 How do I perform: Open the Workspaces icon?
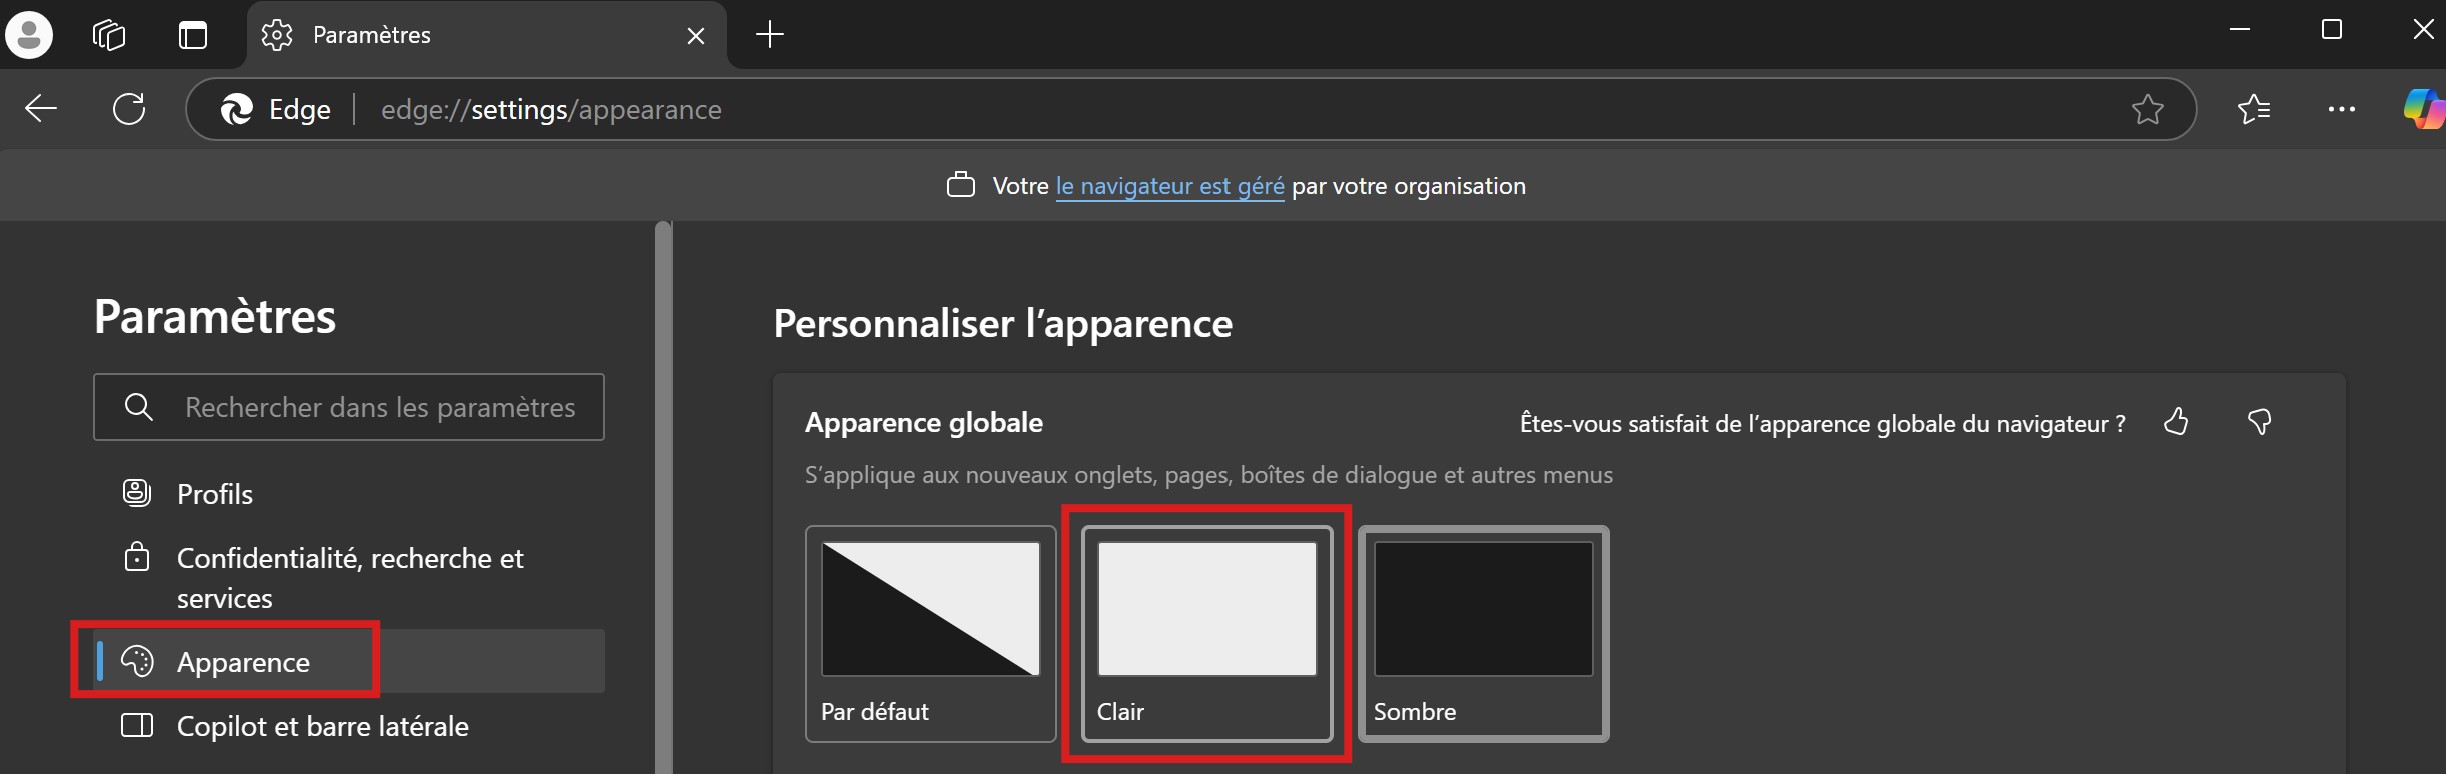coord(109,35)
